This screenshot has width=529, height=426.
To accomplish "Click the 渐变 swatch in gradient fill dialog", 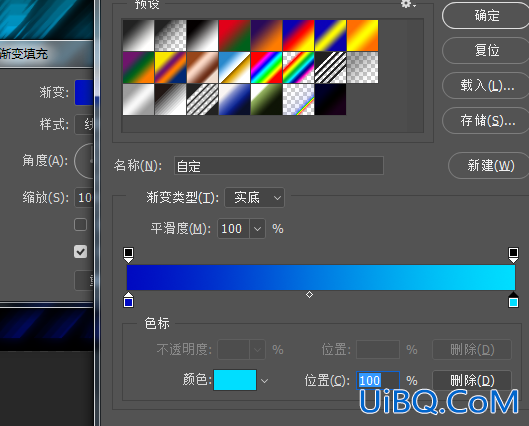I will coord(84,92).
